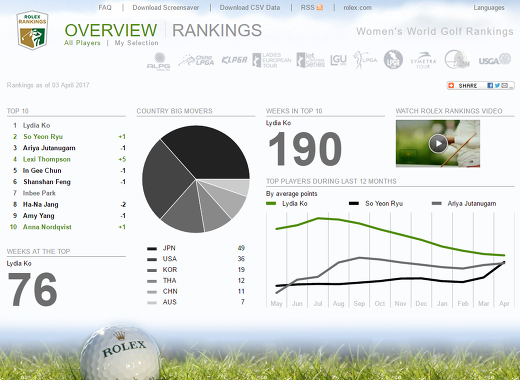
Task: Open the LPGA golfer logo
Action: (x=365, y=60)
